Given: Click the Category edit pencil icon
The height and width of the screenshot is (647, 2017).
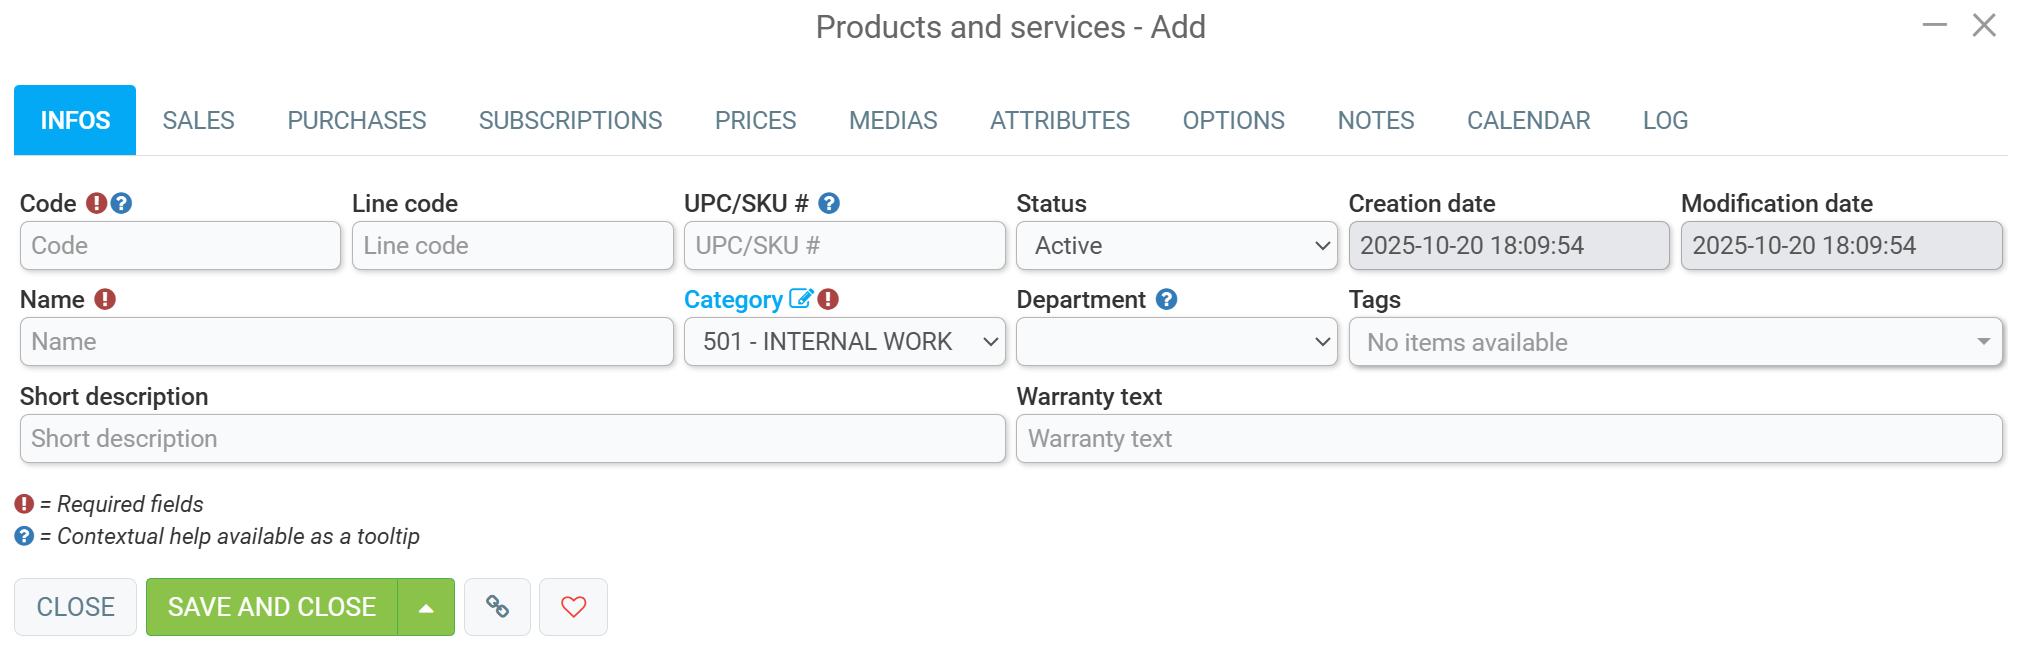Looking at the screenshot, I should [800, 298].
